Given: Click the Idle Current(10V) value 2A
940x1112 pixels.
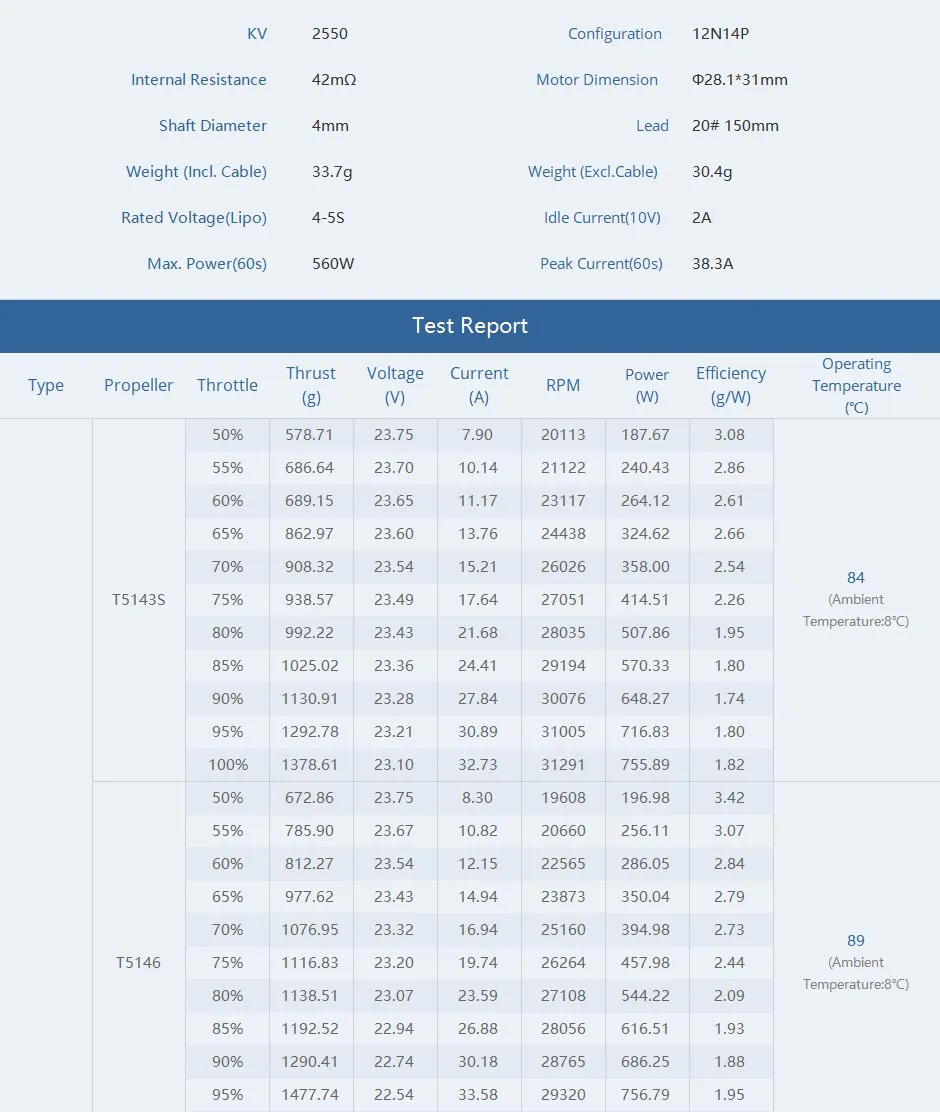Looking at the screenshot, I should pyautogui.click(x=701, y=217).
